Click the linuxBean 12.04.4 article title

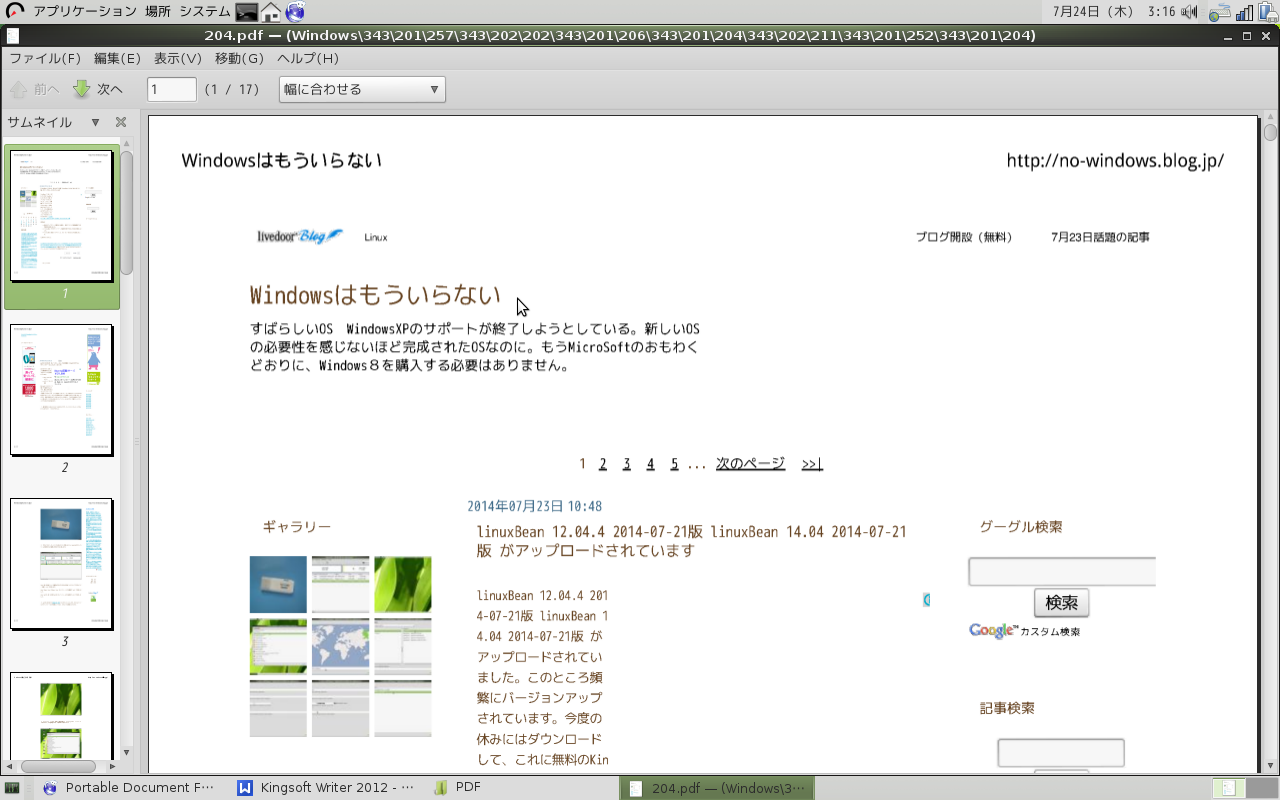click(692, 541)
